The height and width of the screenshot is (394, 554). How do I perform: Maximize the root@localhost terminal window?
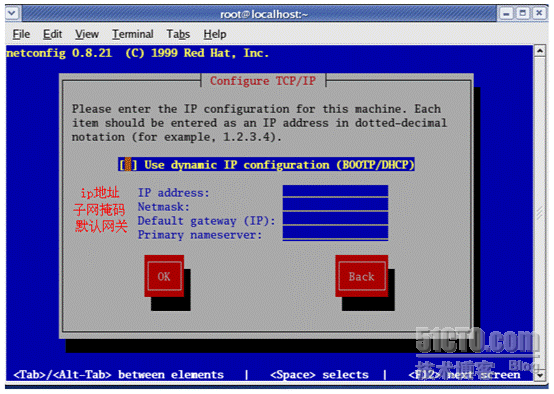[523, 14]
